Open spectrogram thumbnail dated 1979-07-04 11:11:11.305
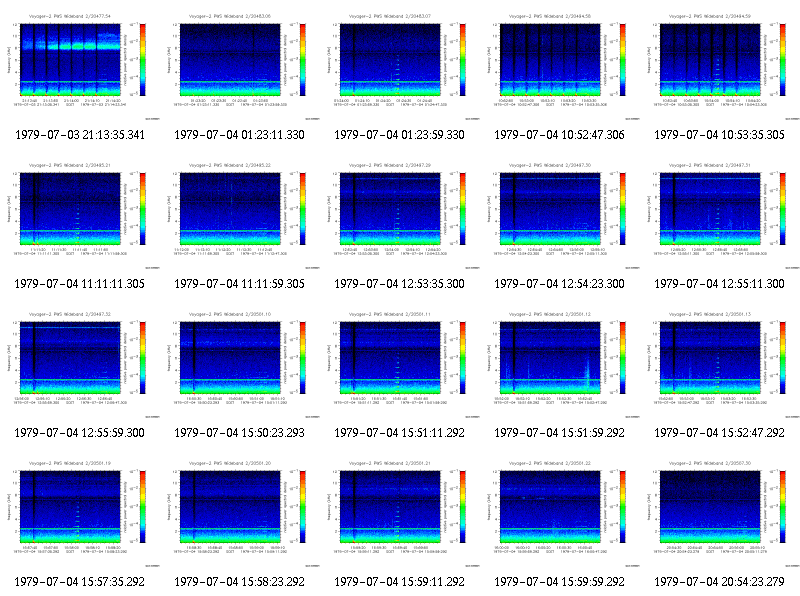The width and height of the screenshot is (800, 596). pos(80,215)
